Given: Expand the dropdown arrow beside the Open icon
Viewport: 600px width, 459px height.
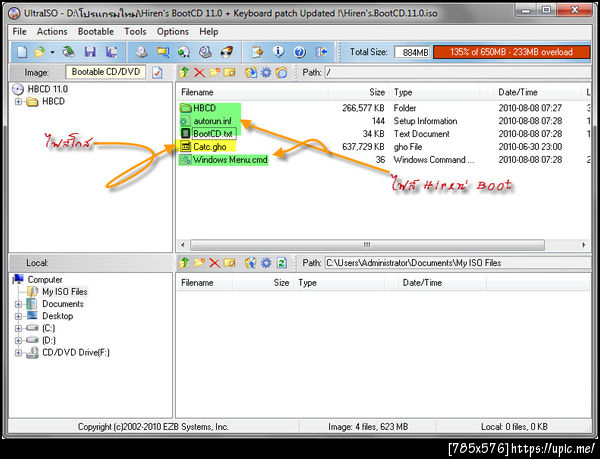Looking at the screenshot, I should point(52,52).
